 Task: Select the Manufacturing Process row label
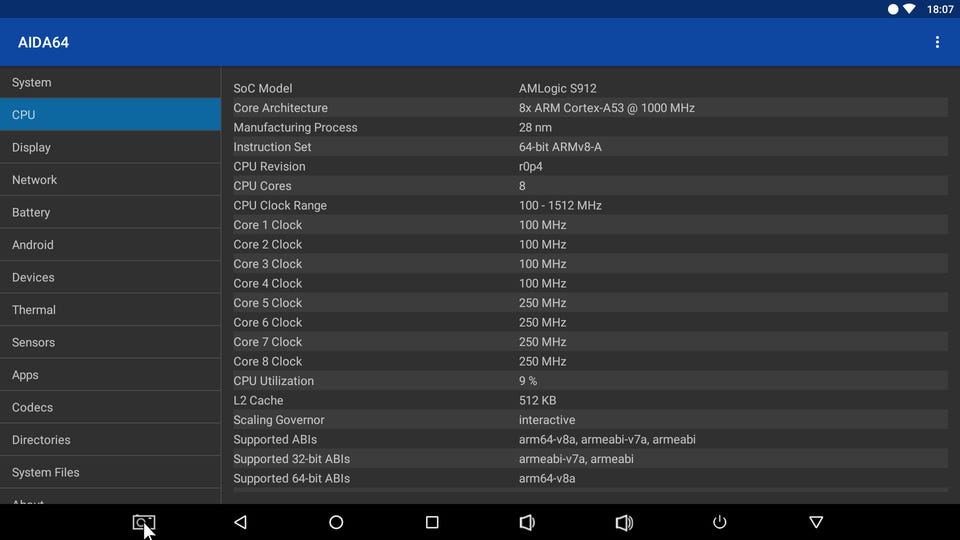pos(295,127)
